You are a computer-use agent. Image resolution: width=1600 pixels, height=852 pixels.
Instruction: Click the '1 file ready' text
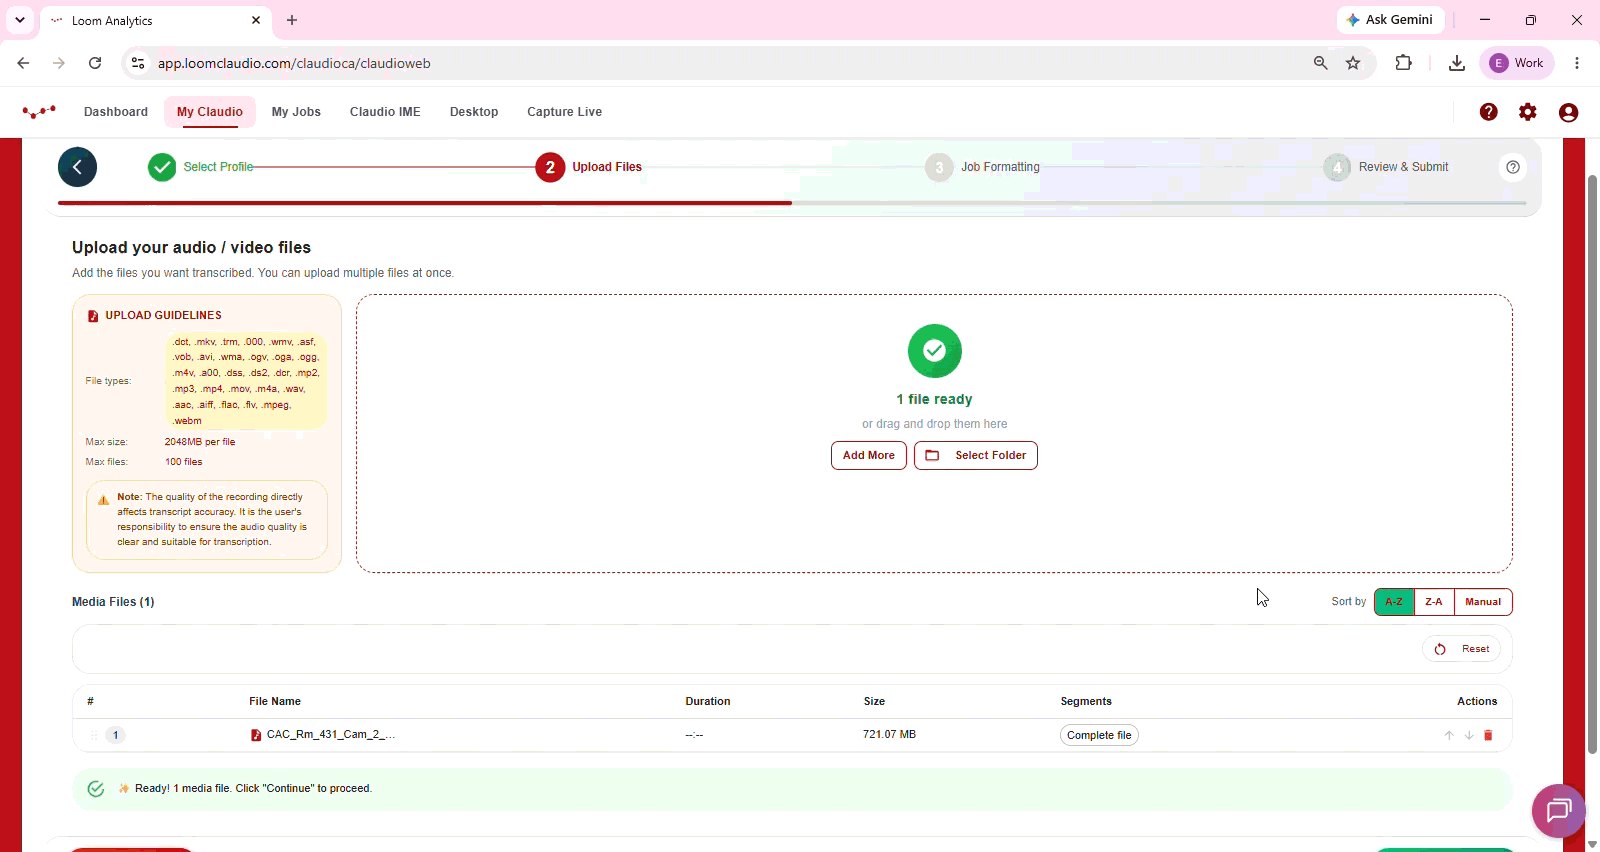coord(935,399)
